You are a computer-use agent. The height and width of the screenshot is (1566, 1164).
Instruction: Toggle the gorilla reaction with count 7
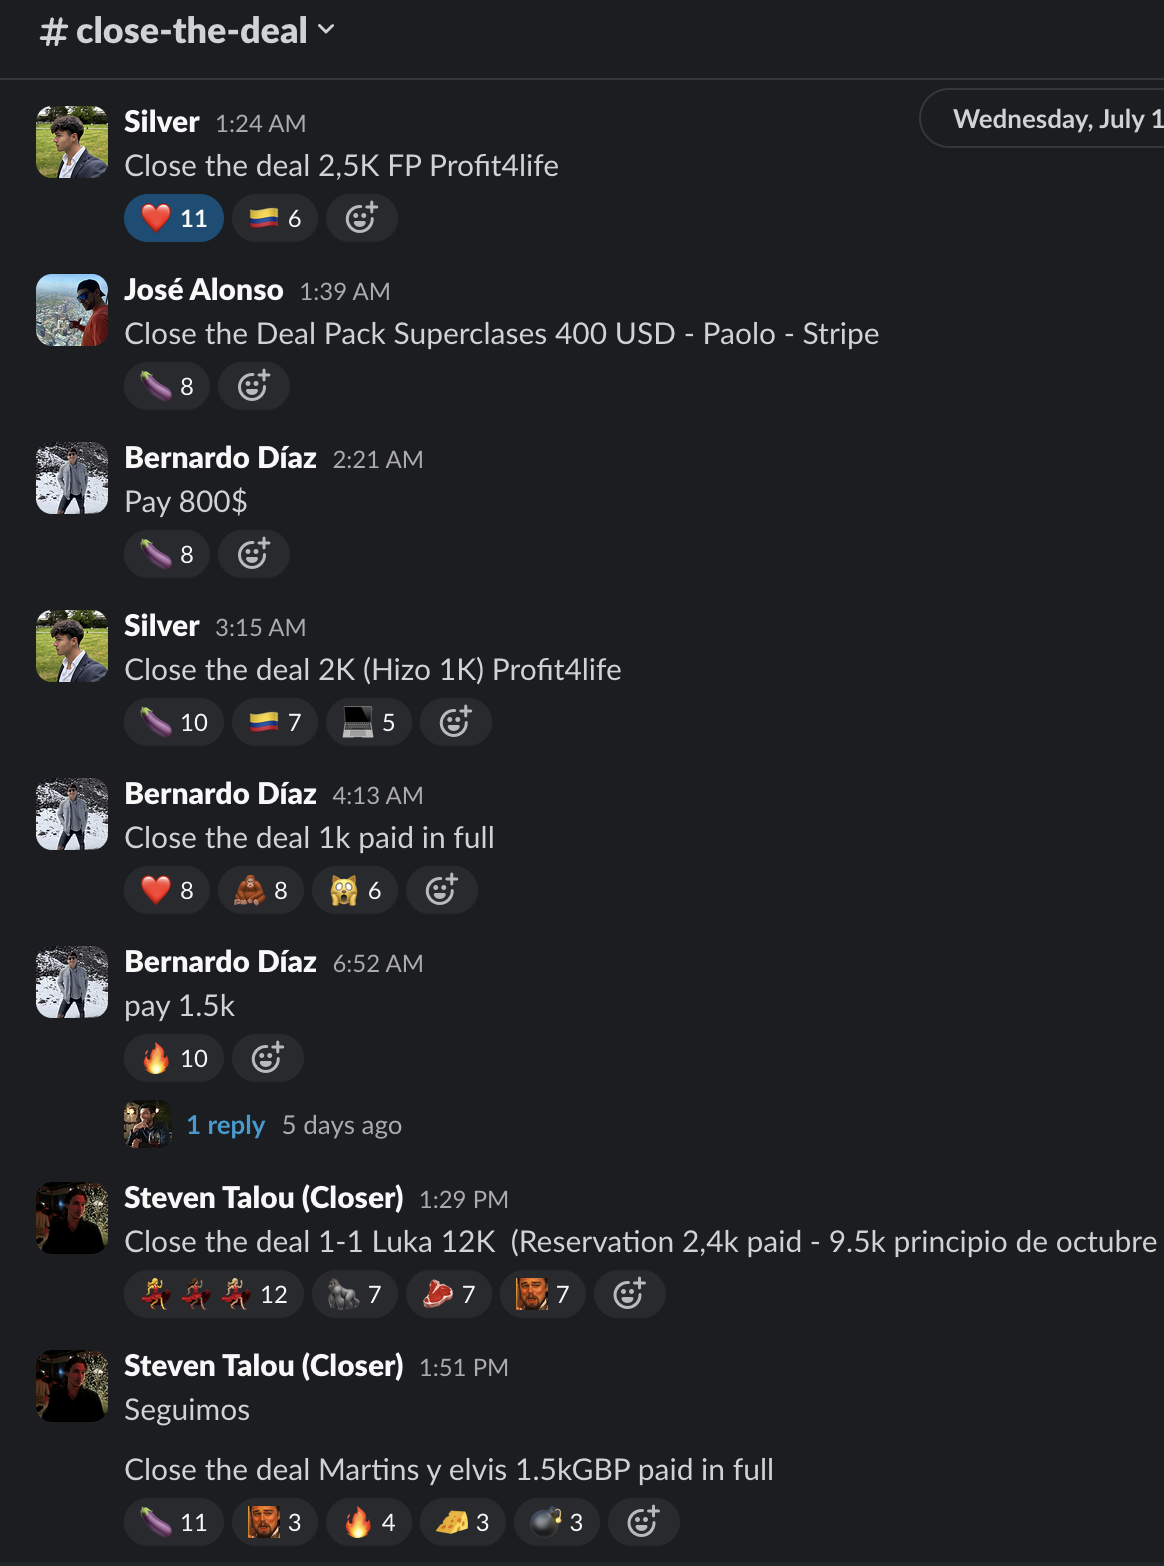[355, 1294]
